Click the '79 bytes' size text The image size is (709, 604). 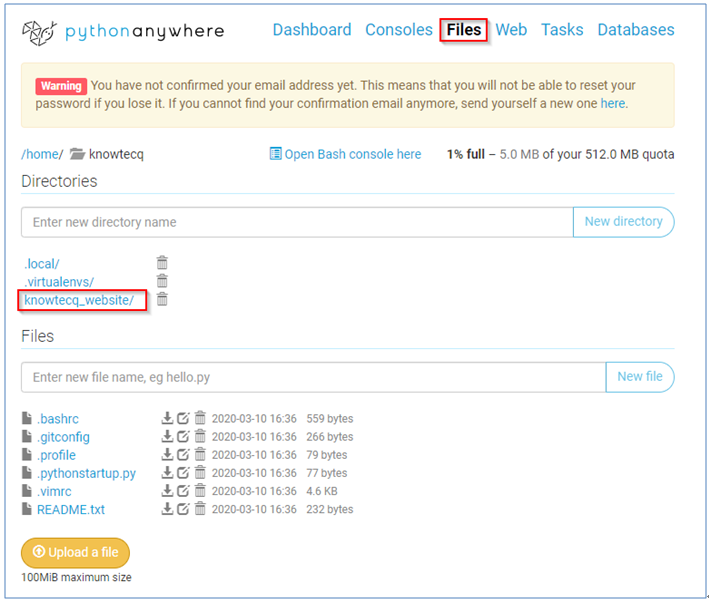click(326, 455)
